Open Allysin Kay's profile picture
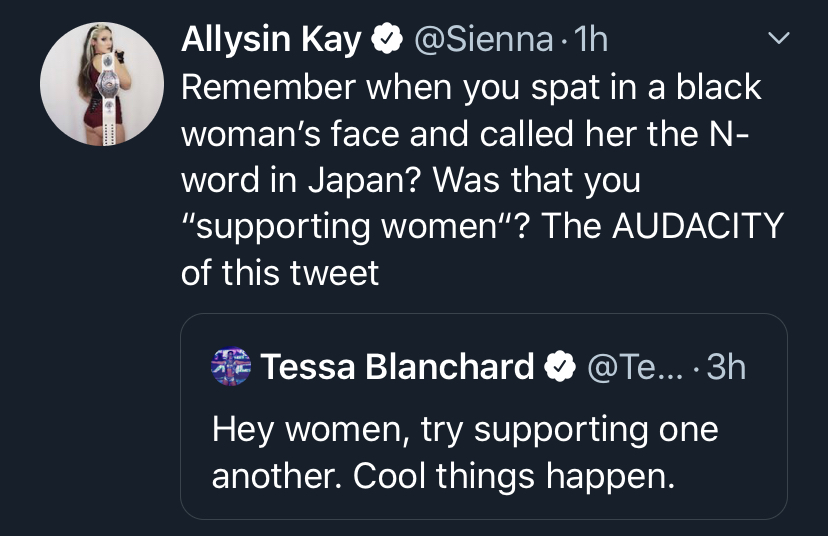Image resolution: width=828 pixels, height=536 pixels. coord(101,84)
